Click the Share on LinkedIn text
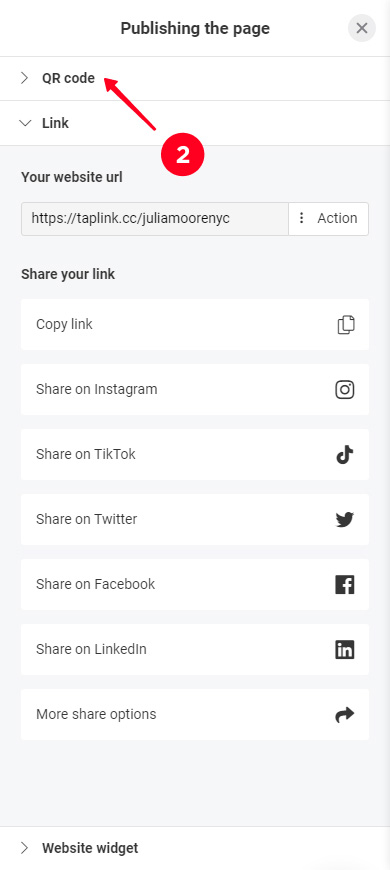The image size is (390, 870). coord(92,649)
